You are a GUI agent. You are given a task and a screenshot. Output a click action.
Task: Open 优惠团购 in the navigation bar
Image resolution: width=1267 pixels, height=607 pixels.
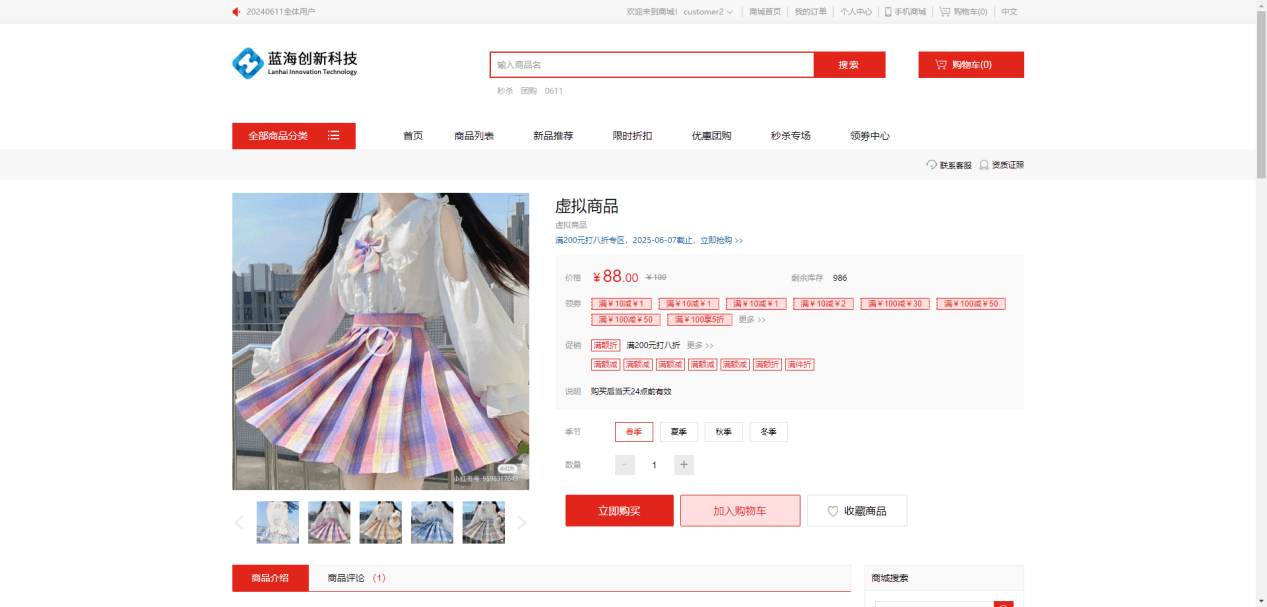pos(711,136)
